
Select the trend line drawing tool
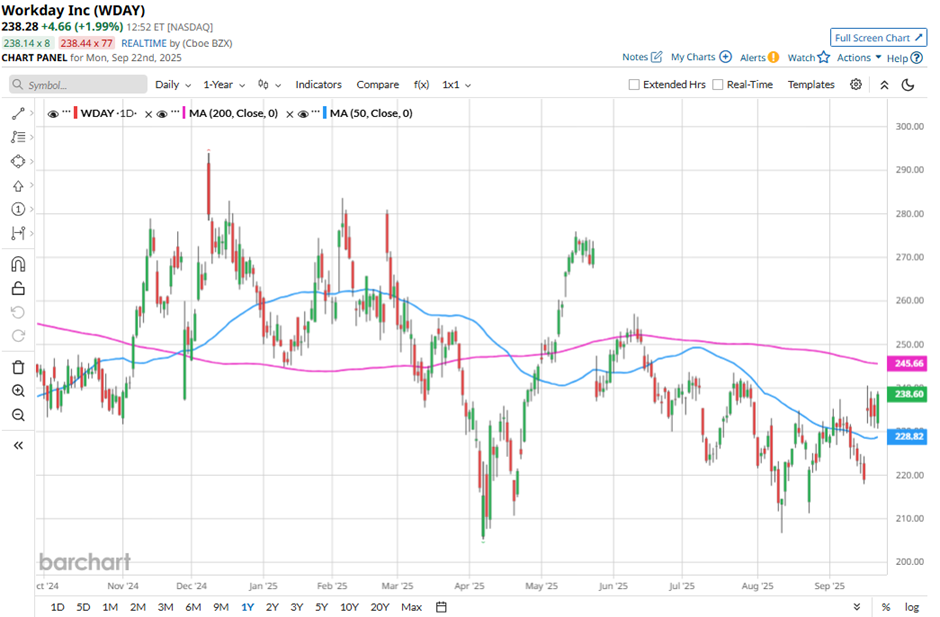[x=18, y=114]
